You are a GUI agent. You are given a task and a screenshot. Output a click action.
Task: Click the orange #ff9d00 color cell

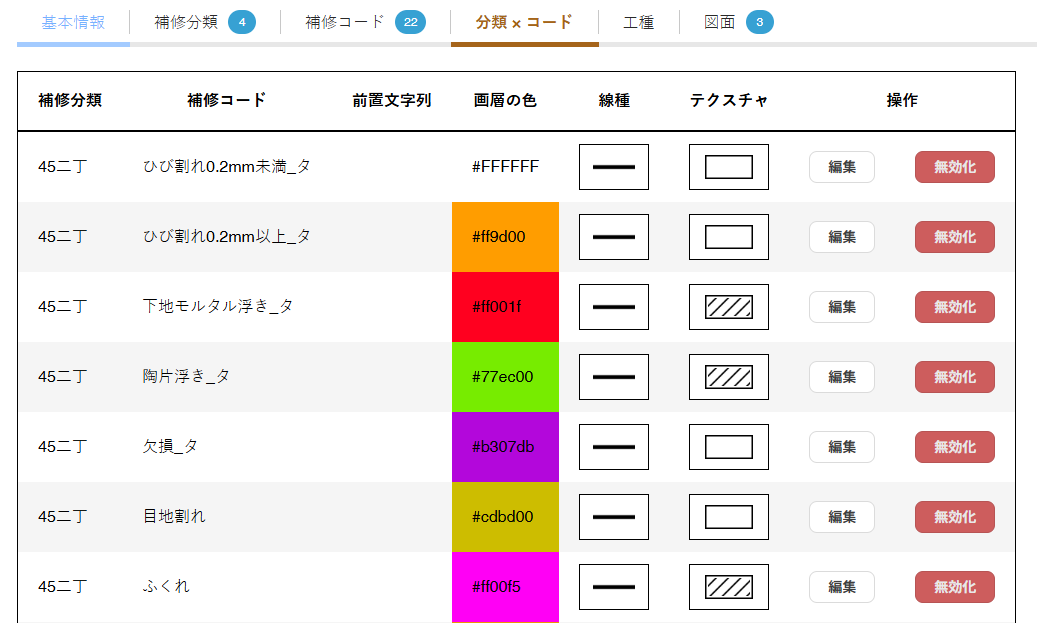tap(505, 237)
